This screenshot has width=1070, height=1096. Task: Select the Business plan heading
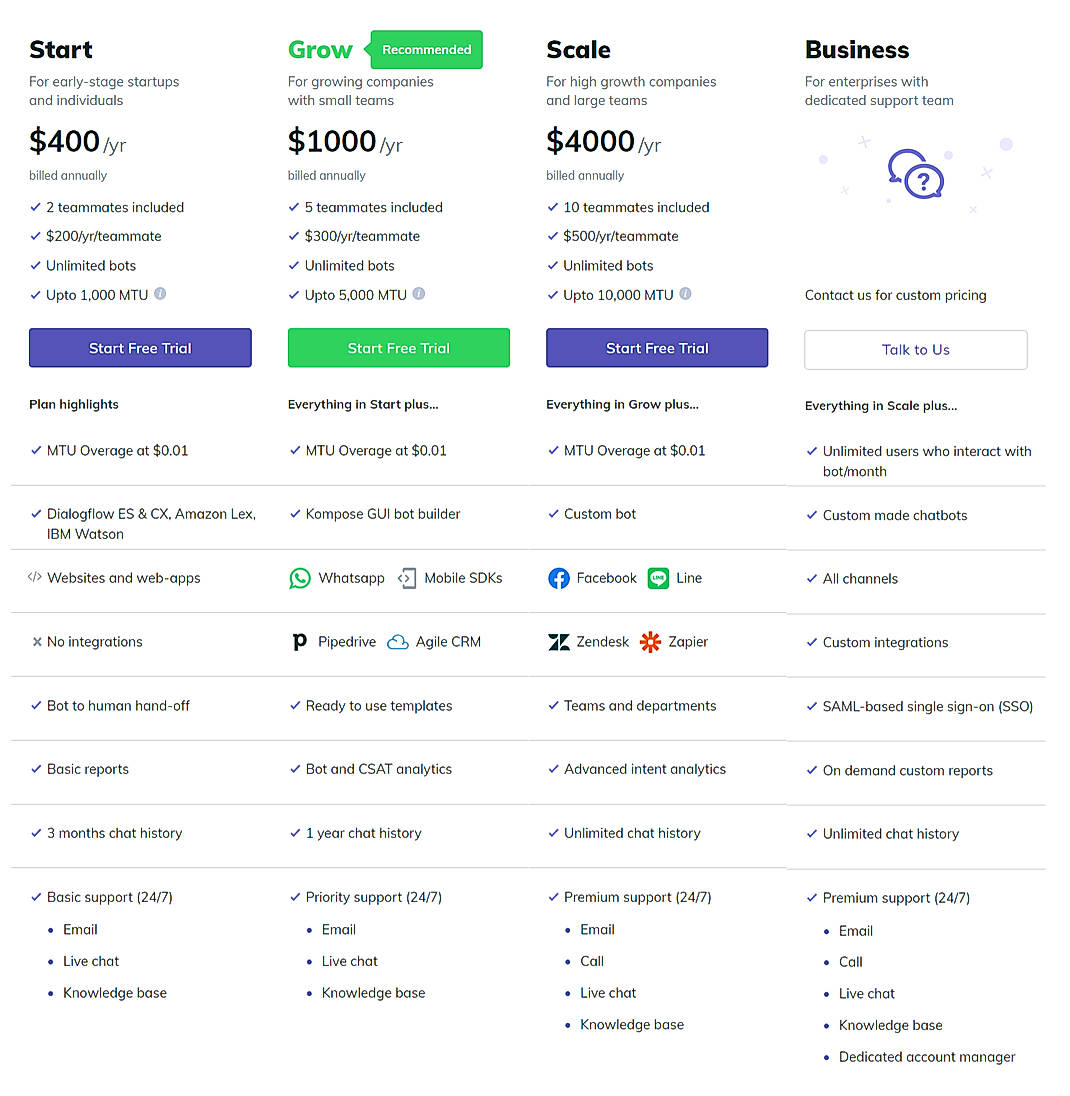coord(856,49)
